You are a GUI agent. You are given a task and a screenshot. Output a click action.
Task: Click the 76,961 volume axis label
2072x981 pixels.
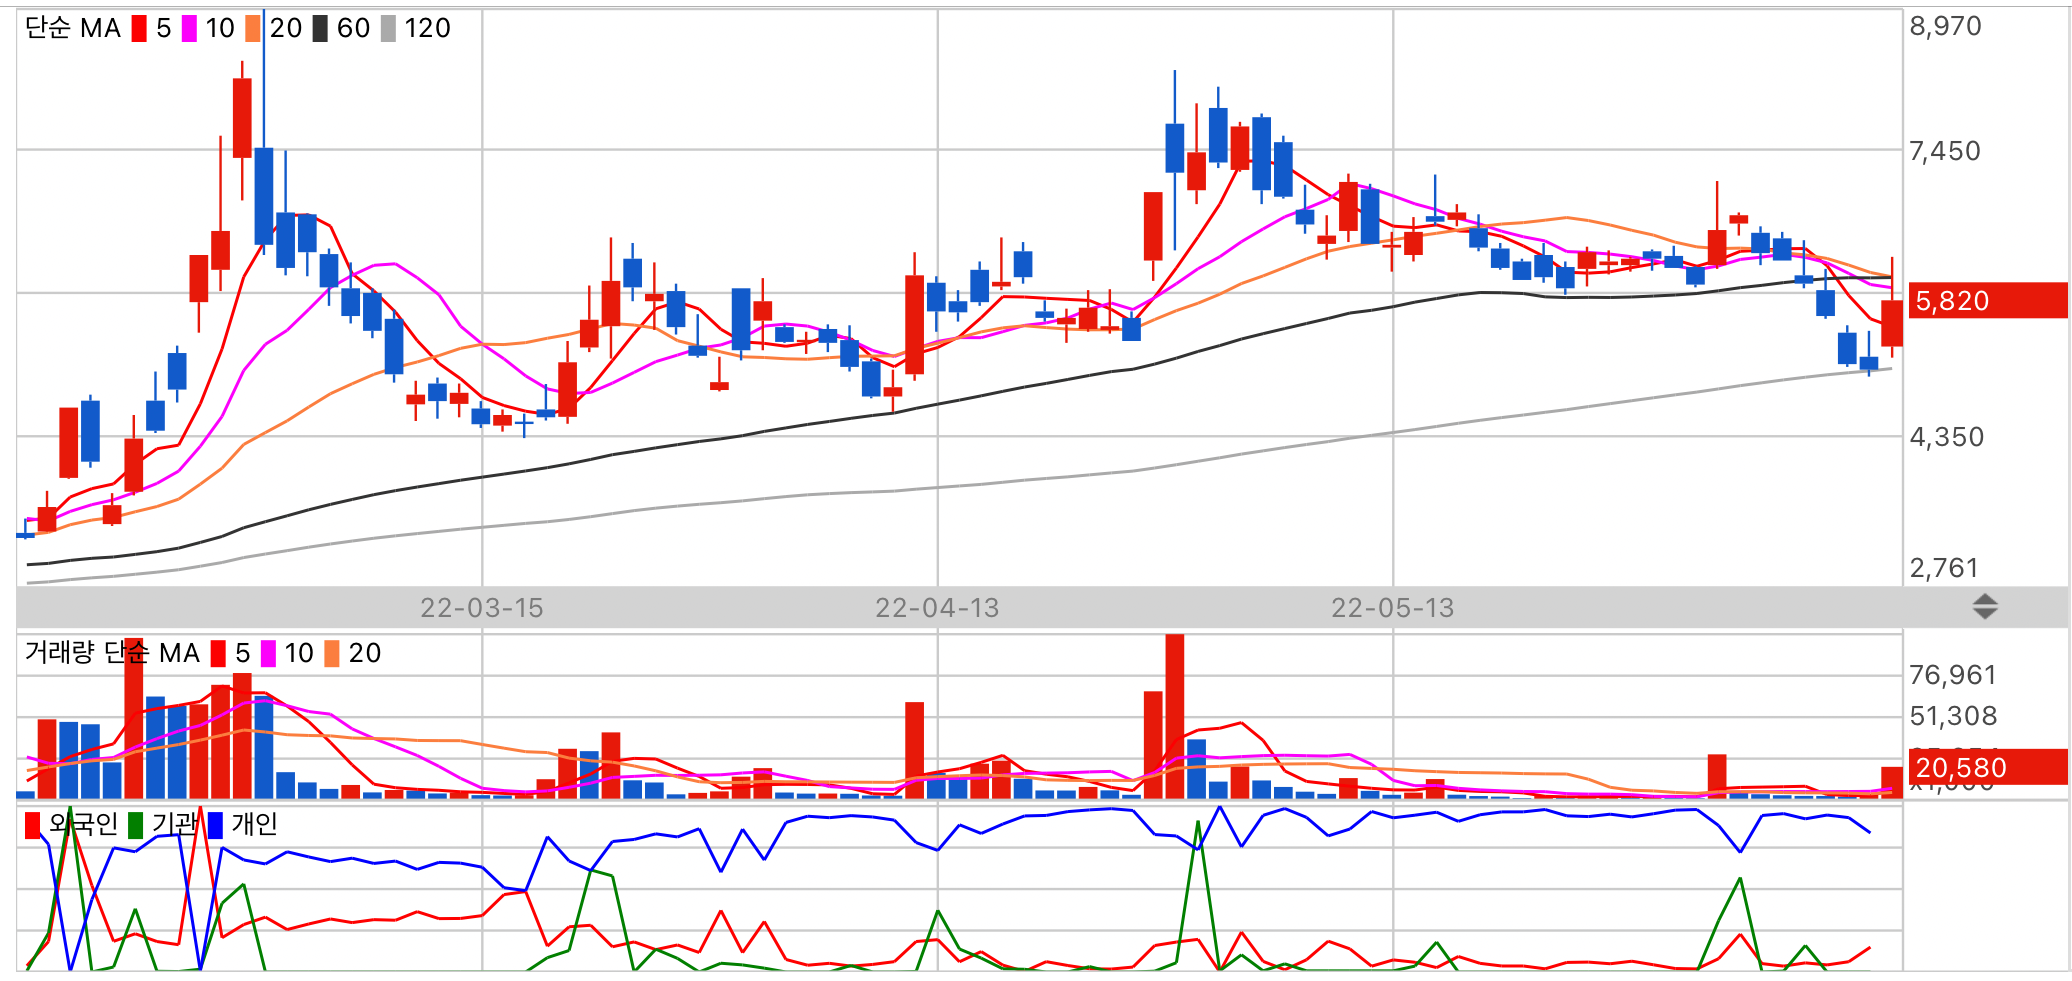coord(1953,675)
